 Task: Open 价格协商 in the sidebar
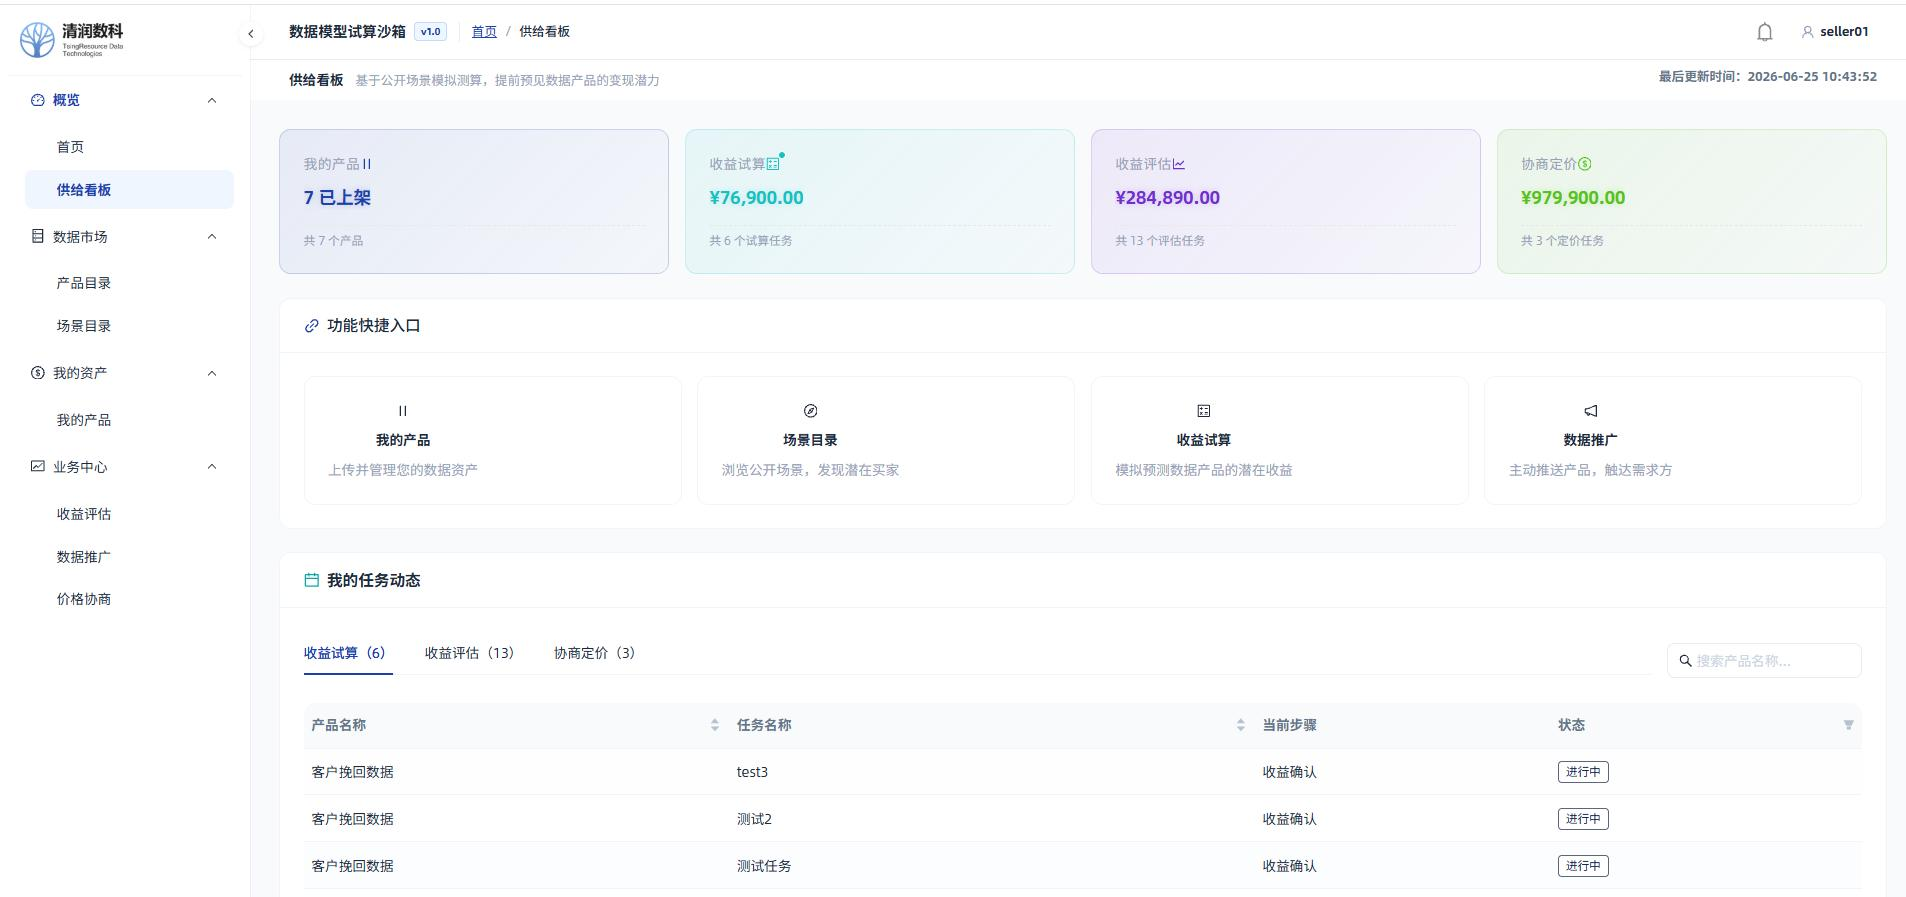coord(84,599)
